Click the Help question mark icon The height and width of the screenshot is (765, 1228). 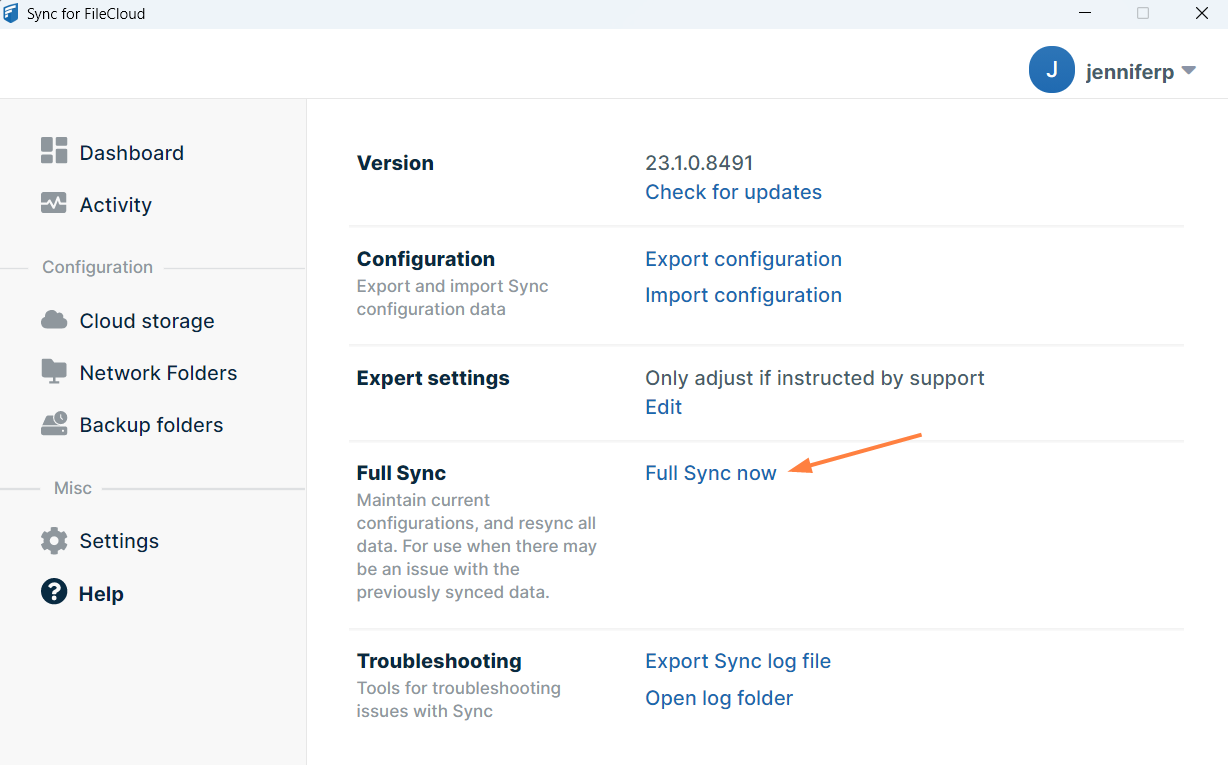point(54,592)
